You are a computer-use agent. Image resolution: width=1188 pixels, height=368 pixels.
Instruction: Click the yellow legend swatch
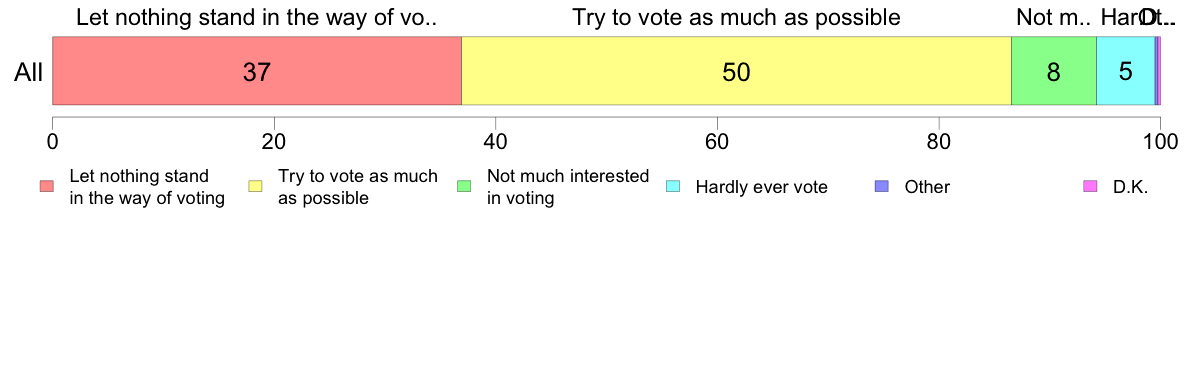click(256, 186)
